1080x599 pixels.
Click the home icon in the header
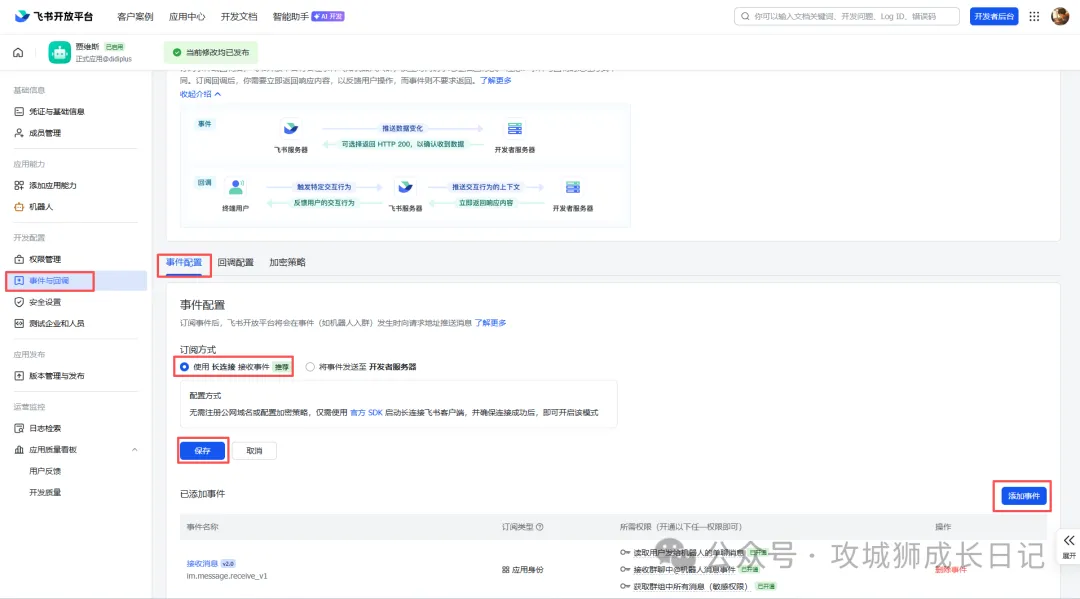click(18, 52)
